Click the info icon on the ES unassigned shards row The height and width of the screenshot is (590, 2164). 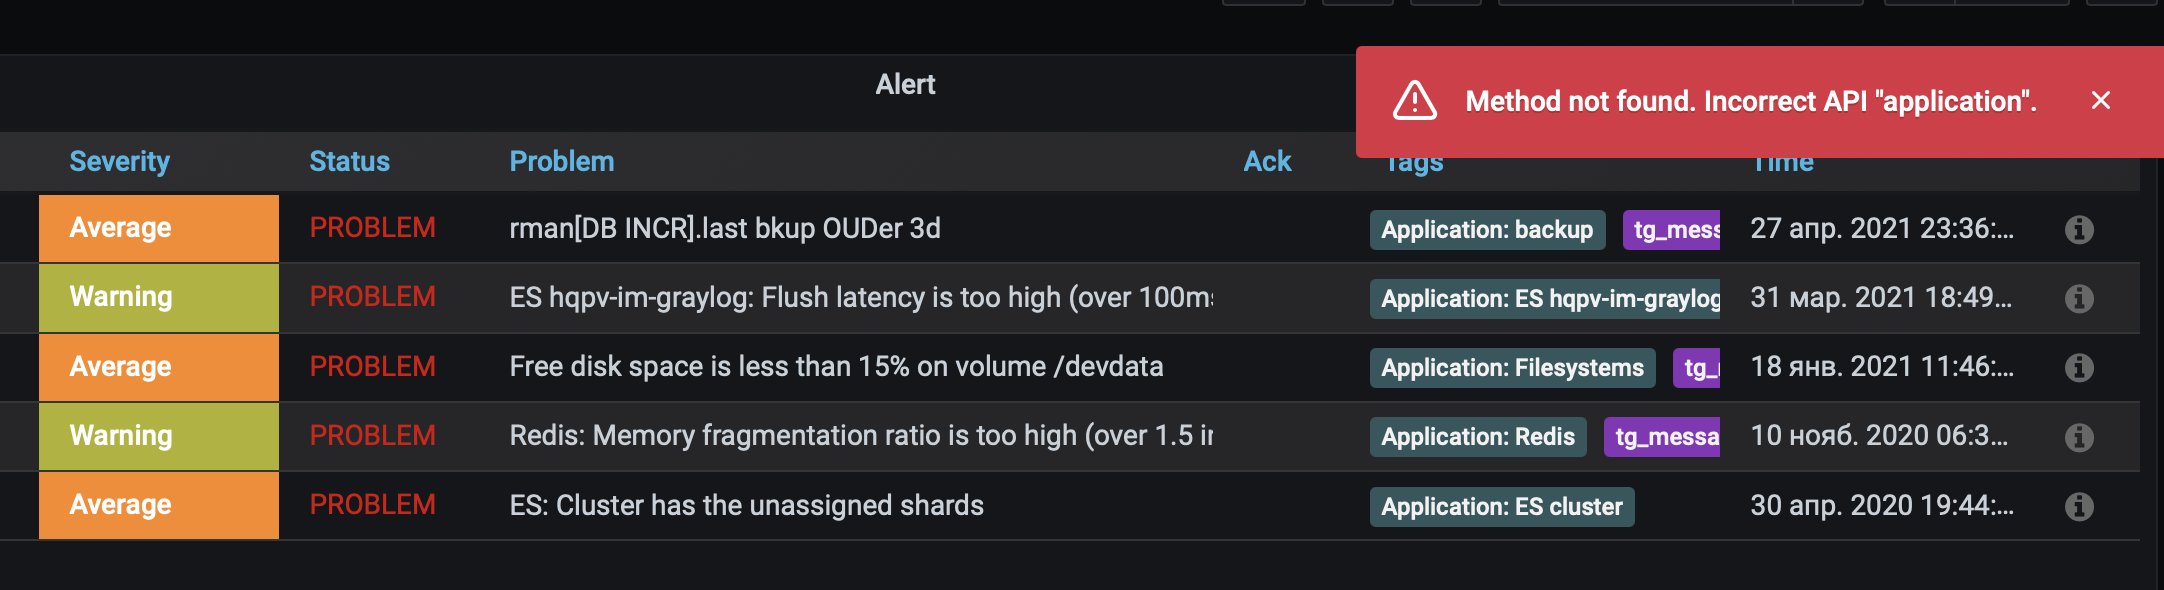[x=2080, y=505]
